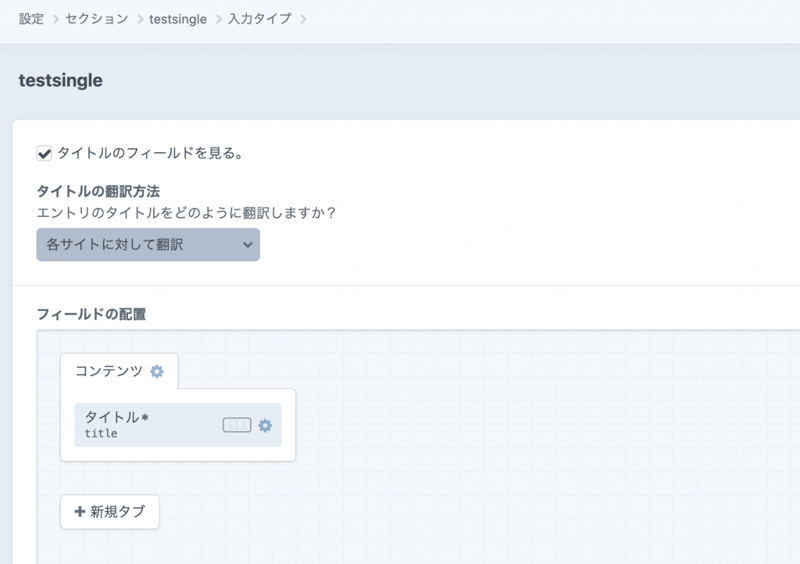The image size is (800, 564).
Task: Add a new tab with 新規タブ button
Action: coord(109,512)
